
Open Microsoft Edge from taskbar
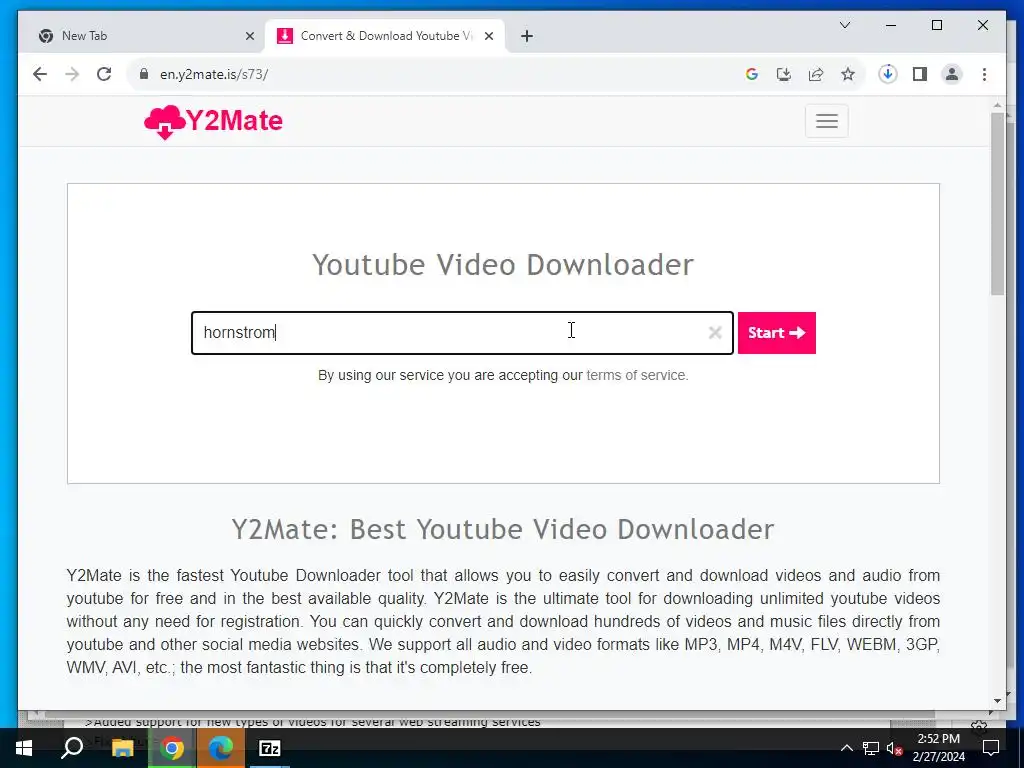(221, 748)
